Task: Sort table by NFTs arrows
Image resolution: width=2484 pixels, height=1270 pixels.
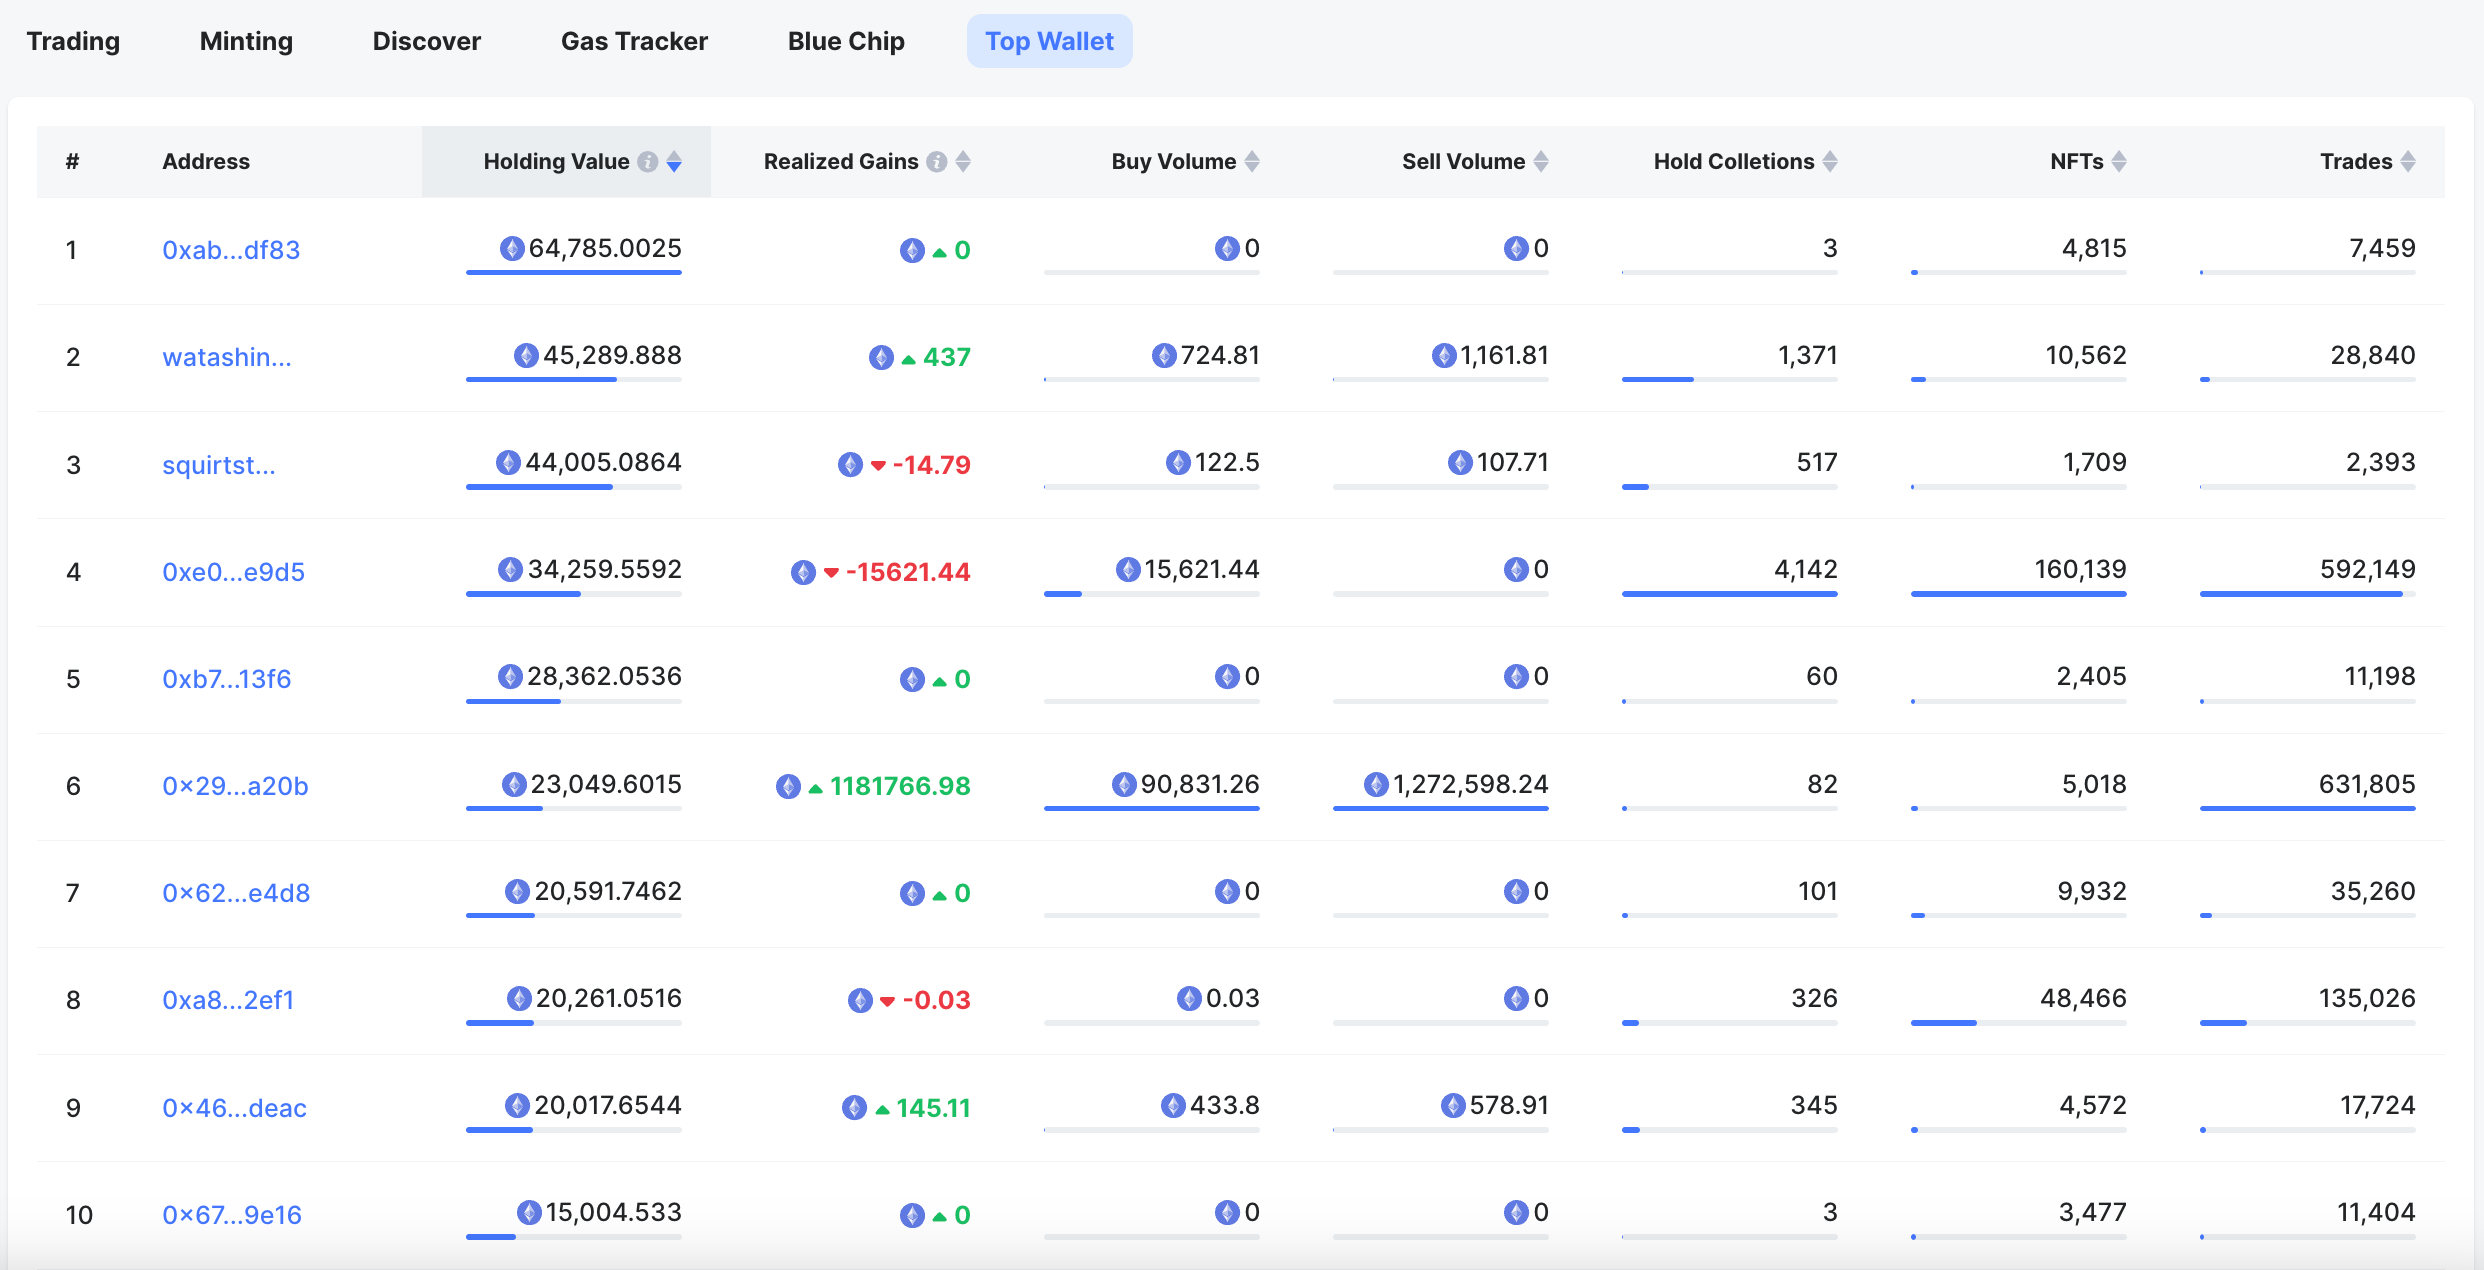Action: (x=2119, y=162)
